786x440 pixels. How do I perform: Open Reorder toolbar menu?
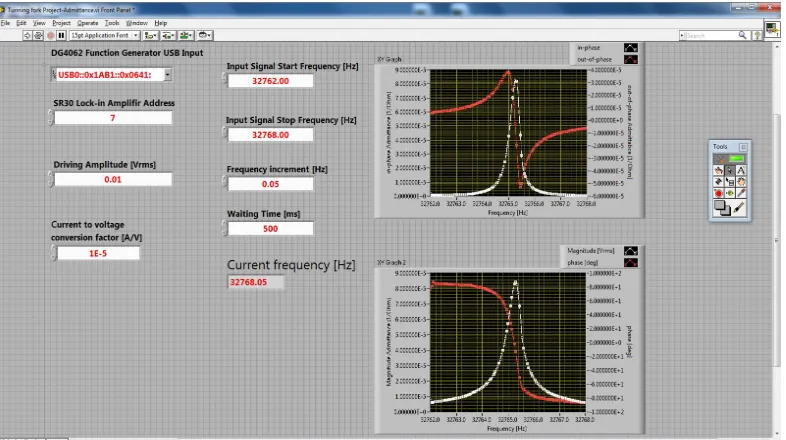tap(205, 36)
